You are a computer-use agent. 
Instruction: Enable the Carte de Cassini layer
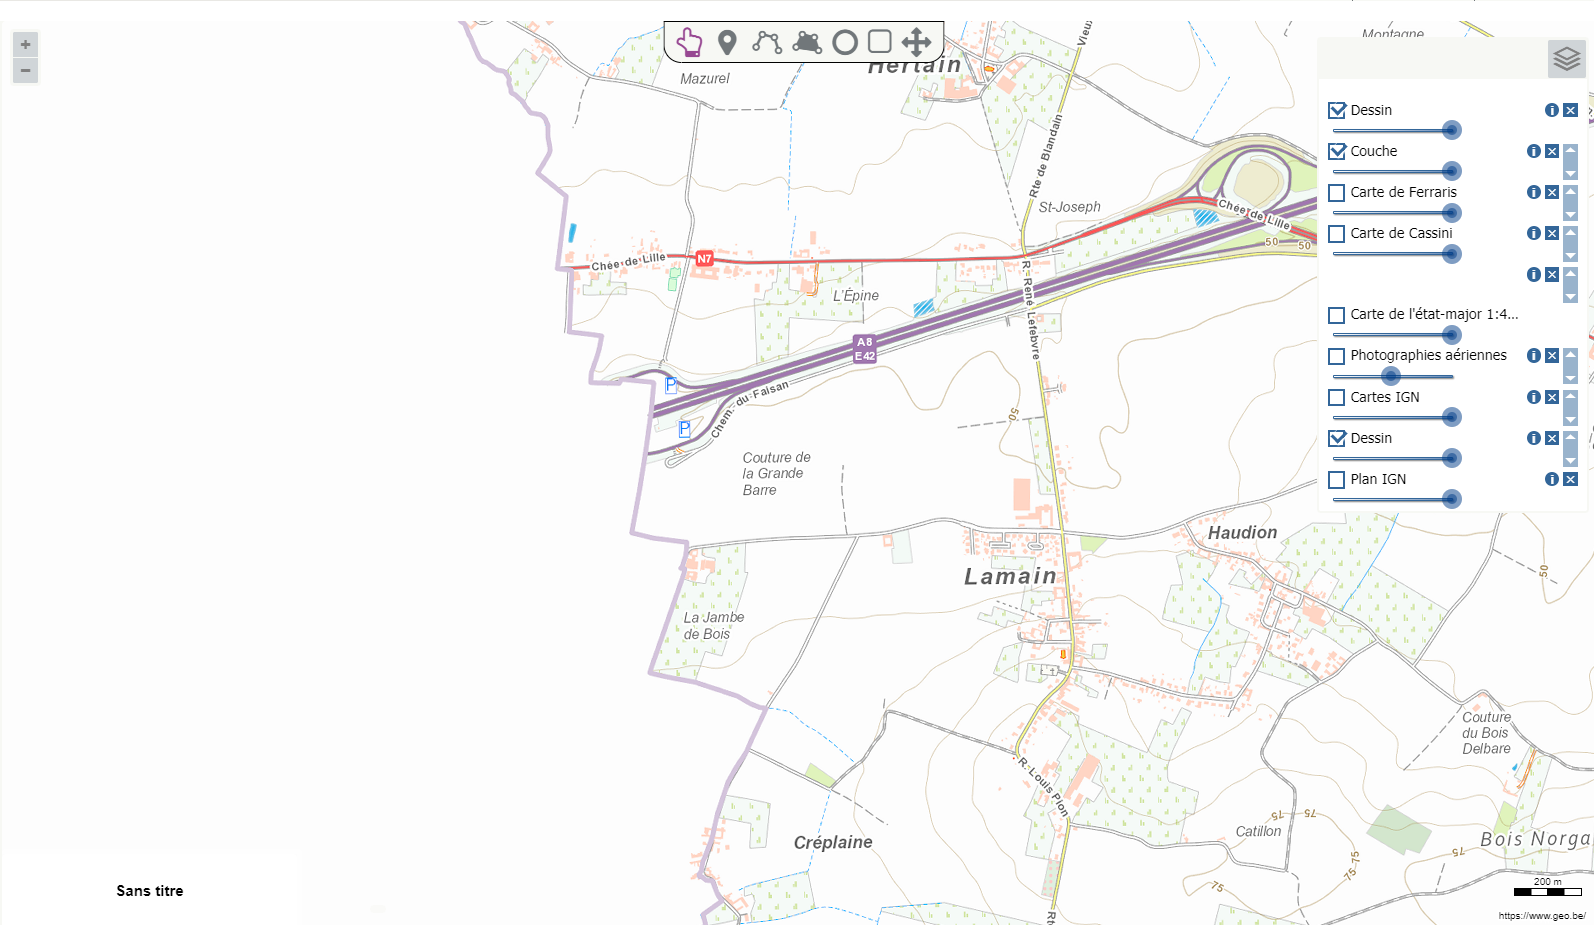pyautogui.click(x=1337, y=234)
